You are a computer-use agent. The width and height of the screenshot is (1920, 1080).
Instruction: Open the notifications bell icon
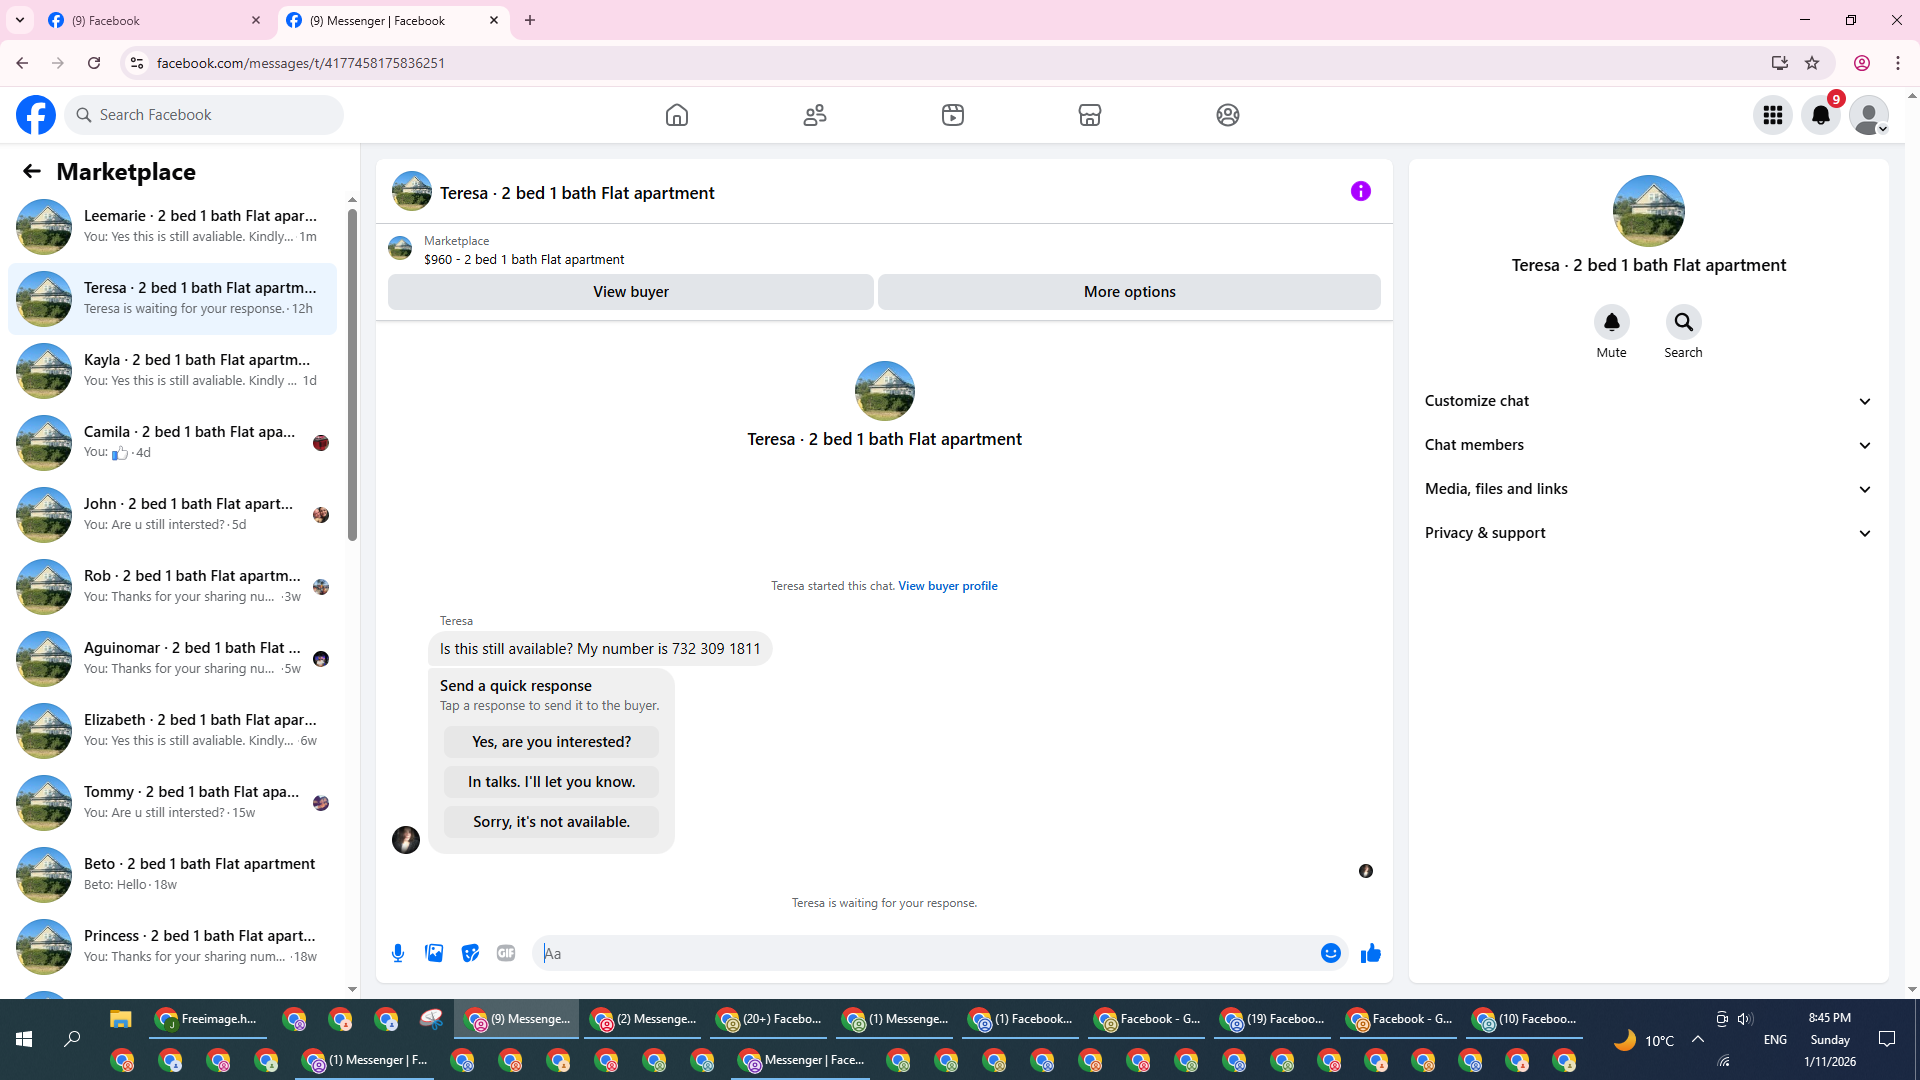(x=1821, y=115)
